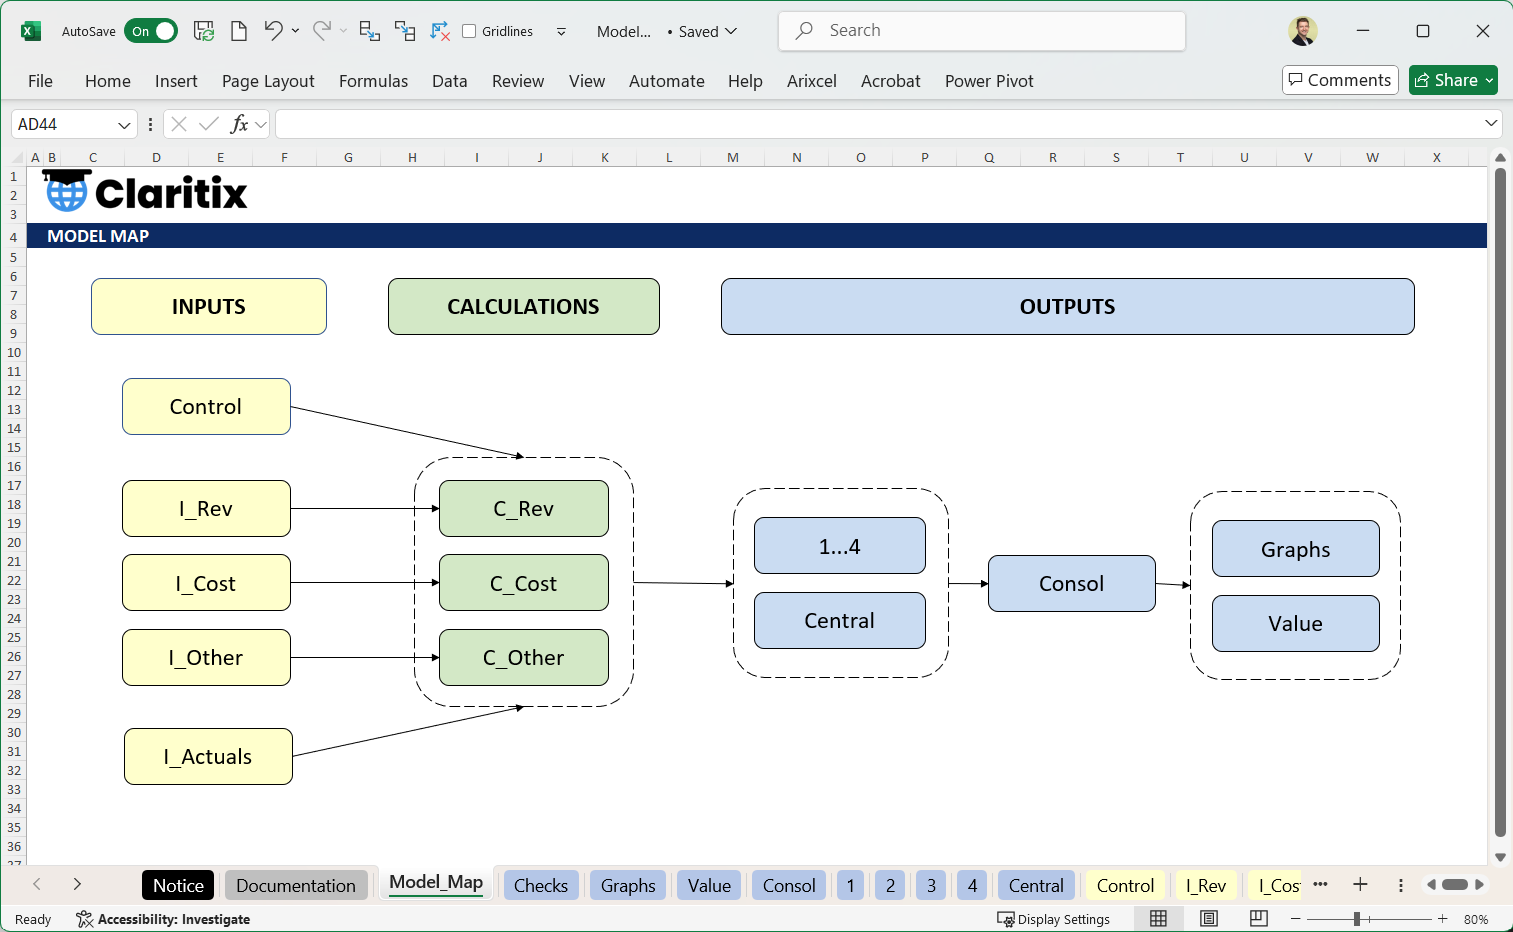Image resolution: width=1513 pixels, height=932 pixels.
Task: Select the Notice sheet tab
Action: click(x=179, y=885)
